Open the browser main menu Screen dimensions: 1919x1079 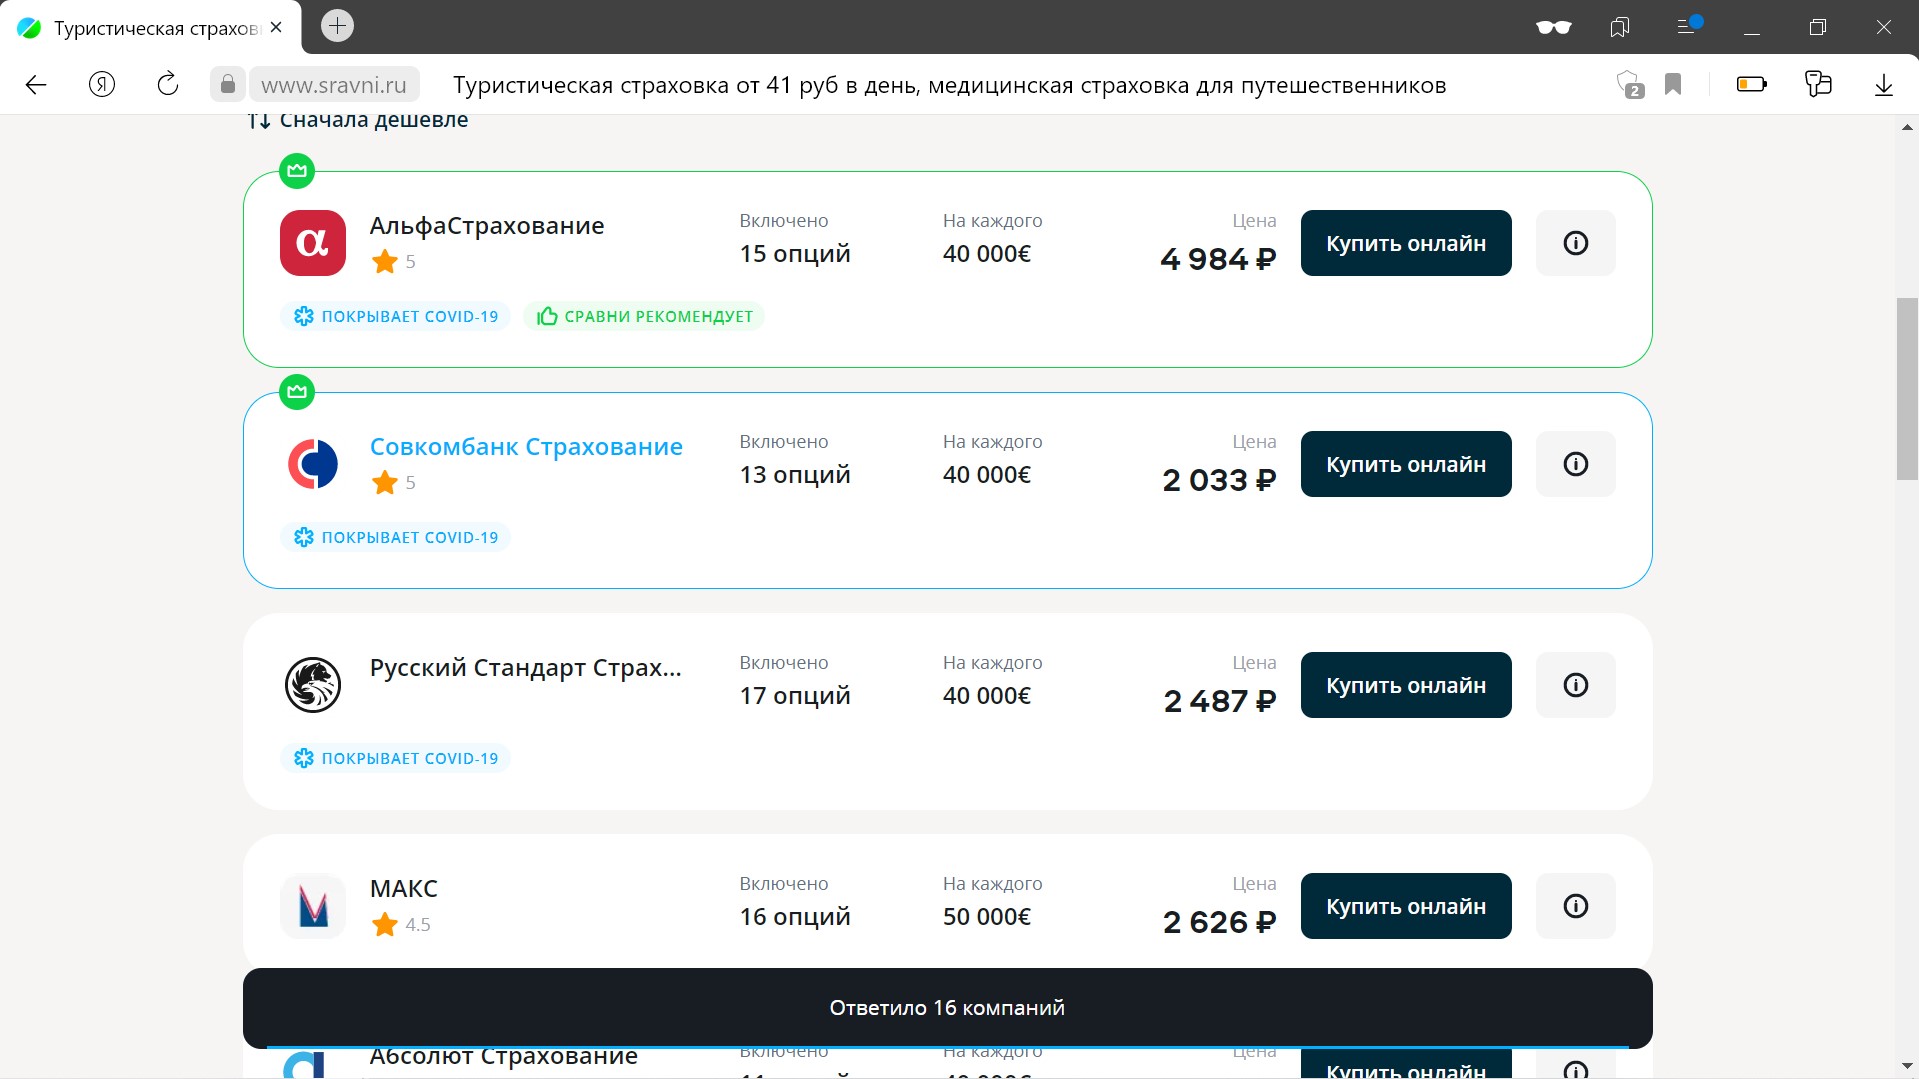coord(1688,27)
